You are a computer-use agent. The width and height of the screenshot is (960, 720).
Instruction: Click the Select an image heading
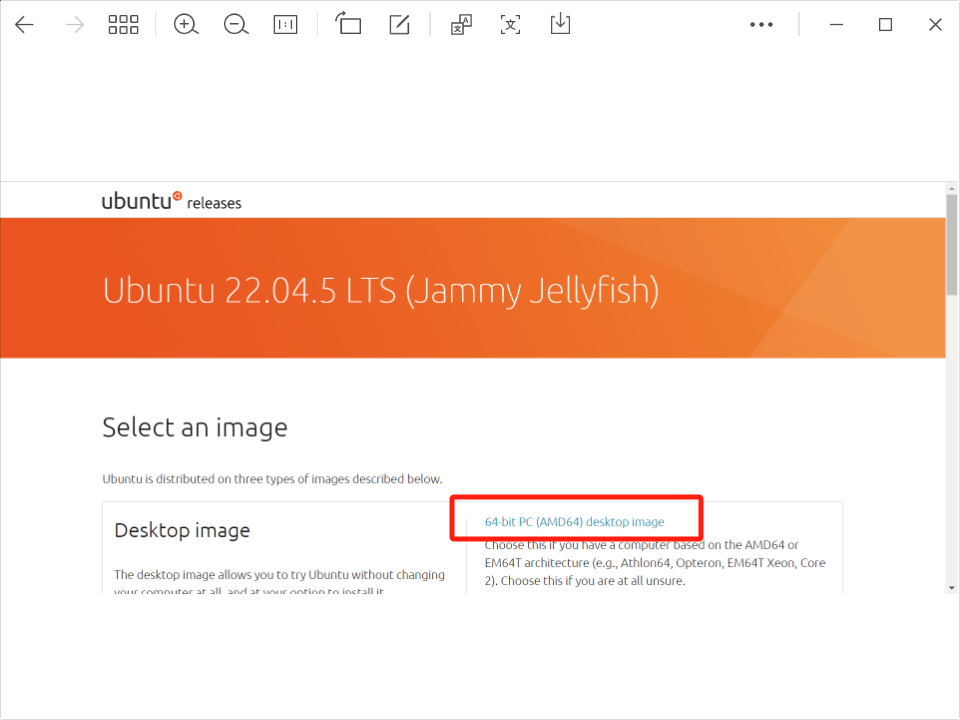tap(195, 427)
